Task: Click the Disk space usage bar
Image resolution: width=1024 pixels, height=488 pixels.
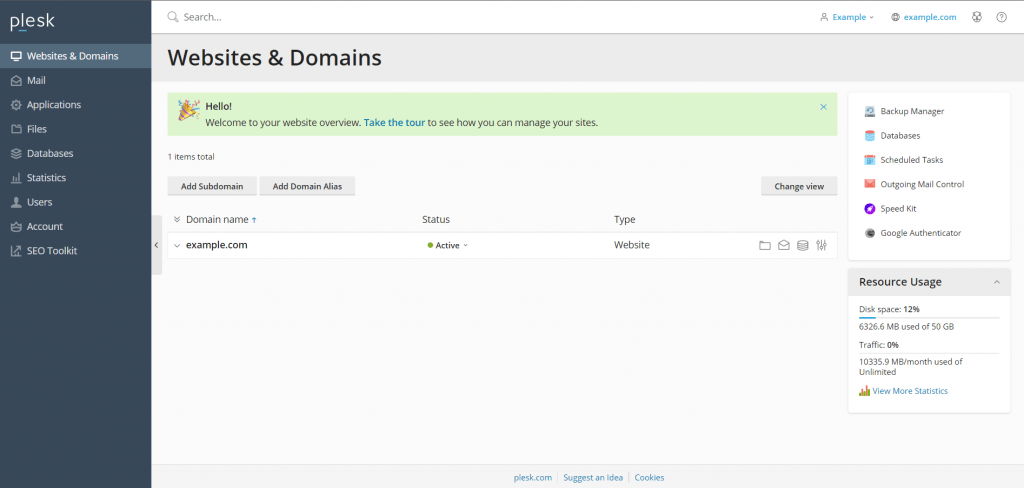Action: coord(929,317)
